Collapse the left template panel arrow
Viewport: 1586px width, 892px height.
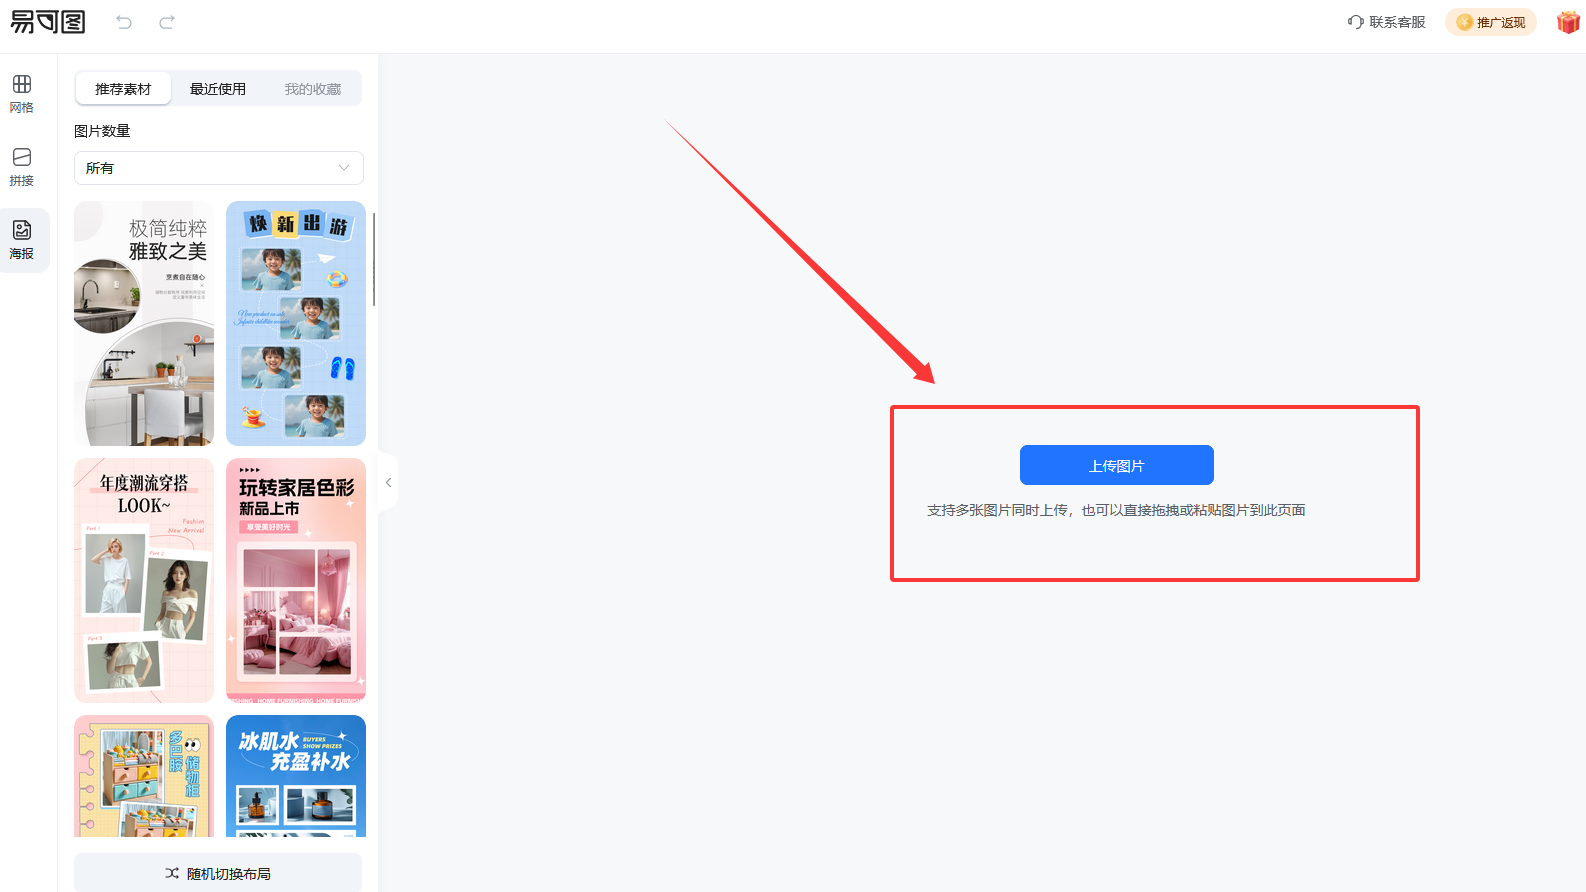[x=388, y=482]
